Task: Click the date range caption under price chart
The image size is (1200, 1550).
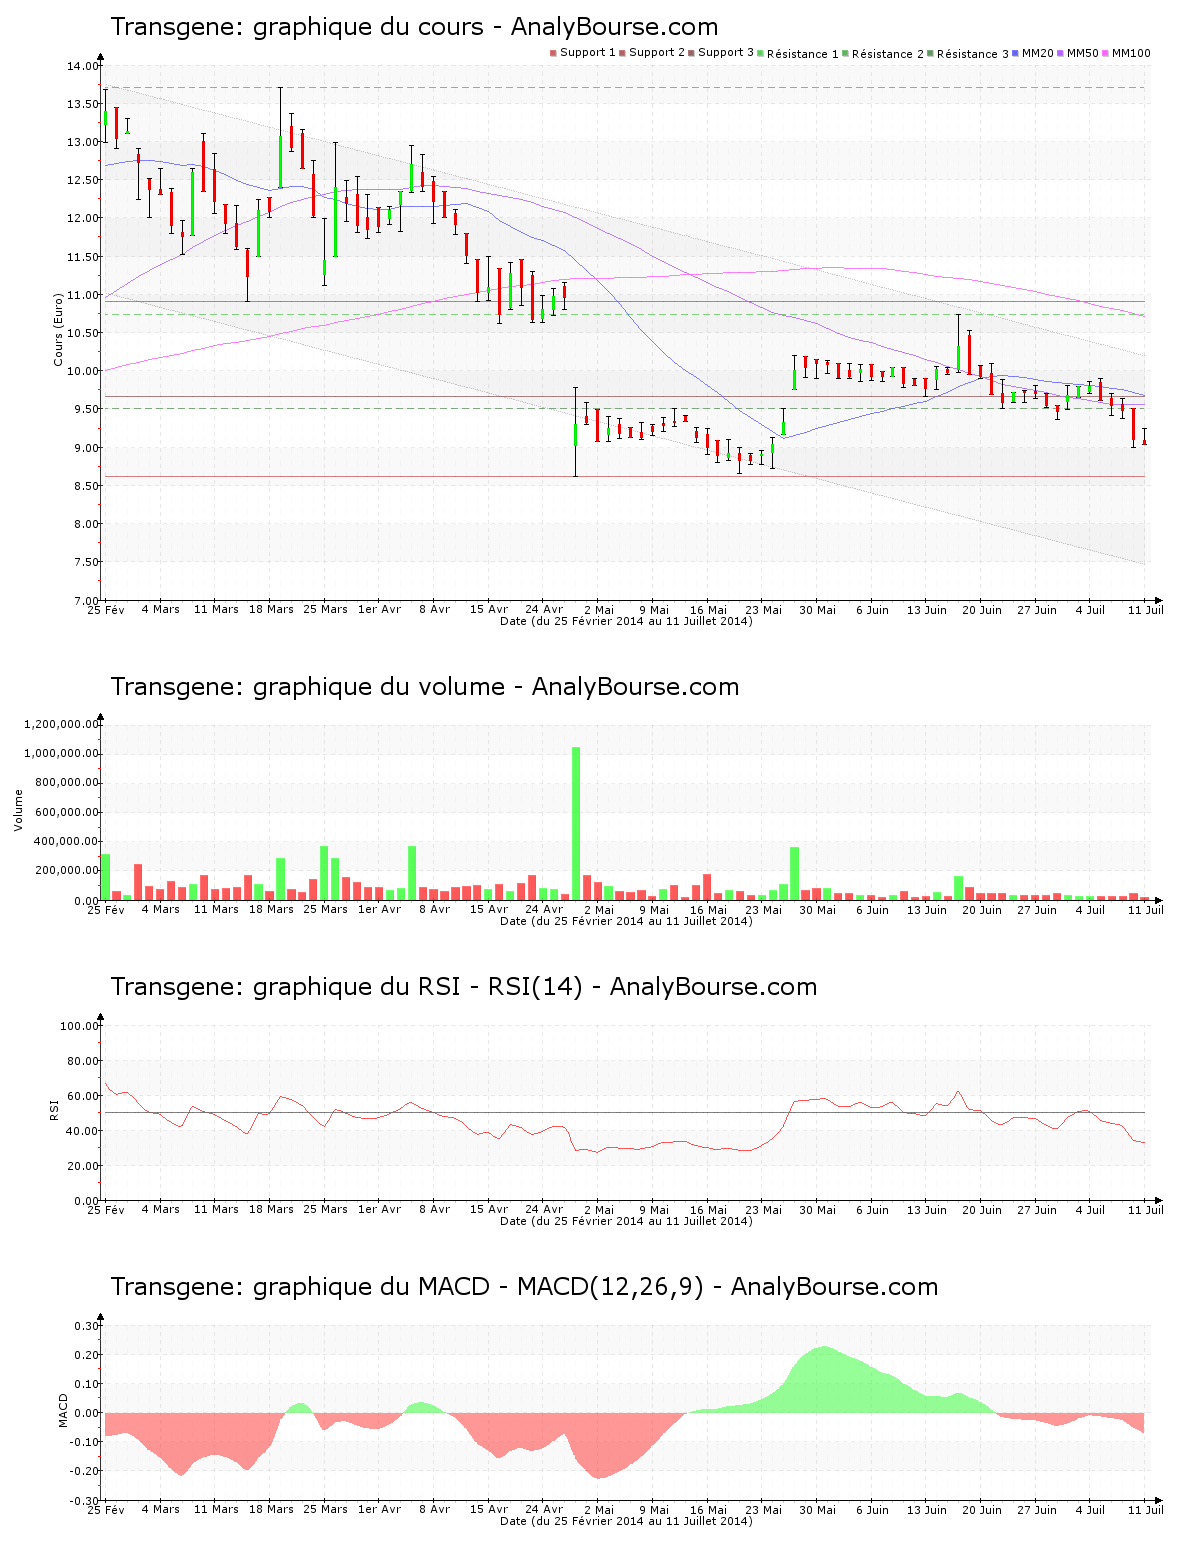Action: coord(626,621)
